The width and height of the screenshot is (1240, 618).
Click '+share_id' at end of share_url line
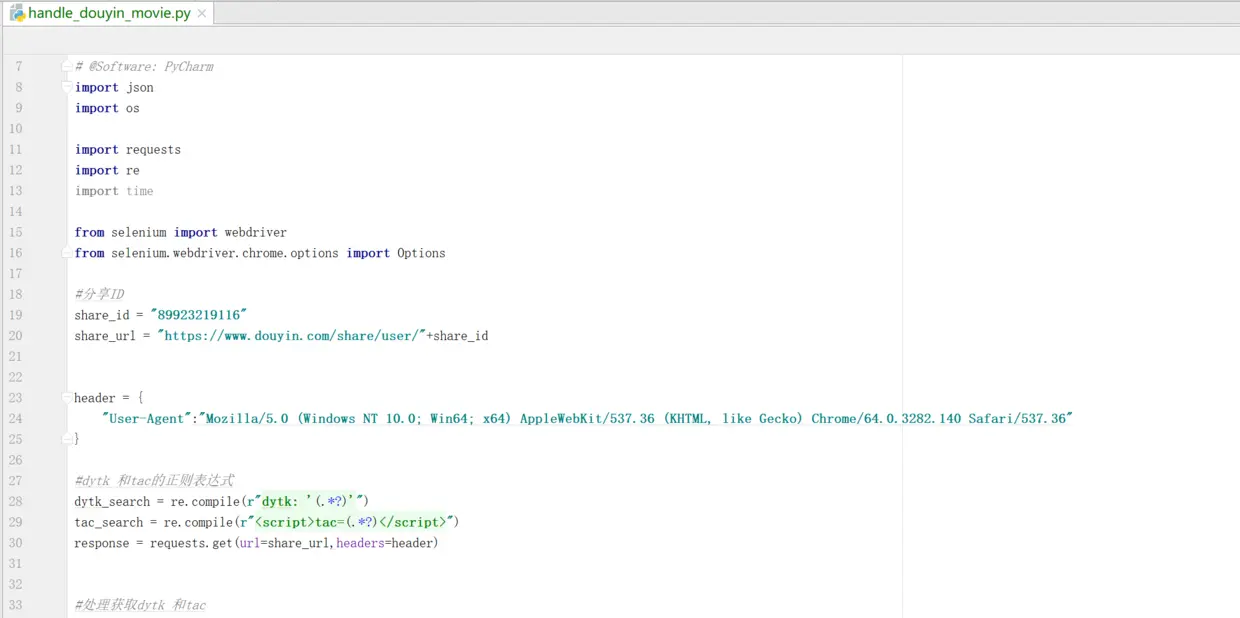coord(458,336)
